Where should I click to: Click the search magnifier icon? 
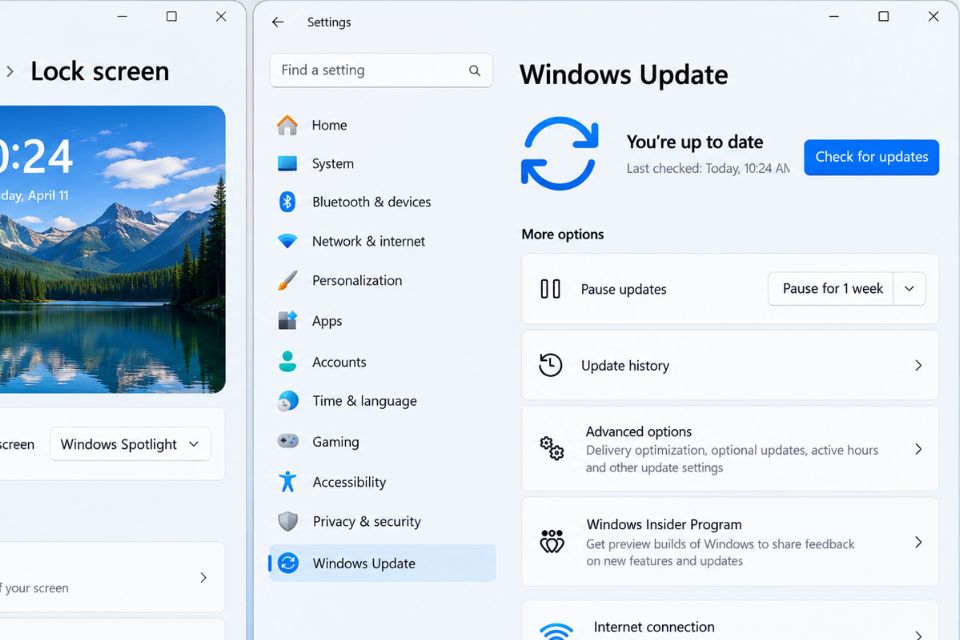(474, 70)
